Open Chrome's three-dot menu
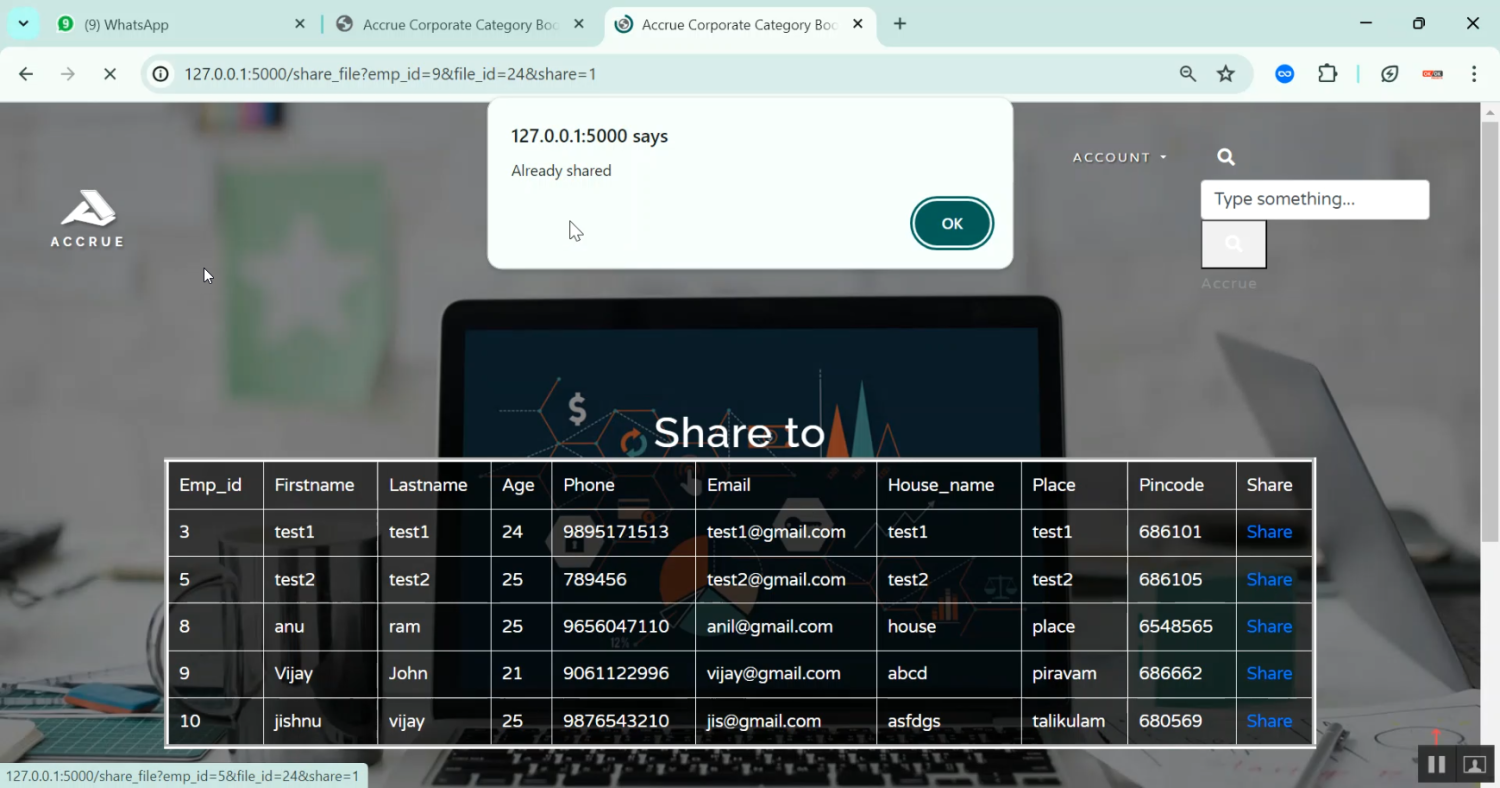Image resolution: width=1500 pixels, height=788 pixels. [x=1474, y=74]
